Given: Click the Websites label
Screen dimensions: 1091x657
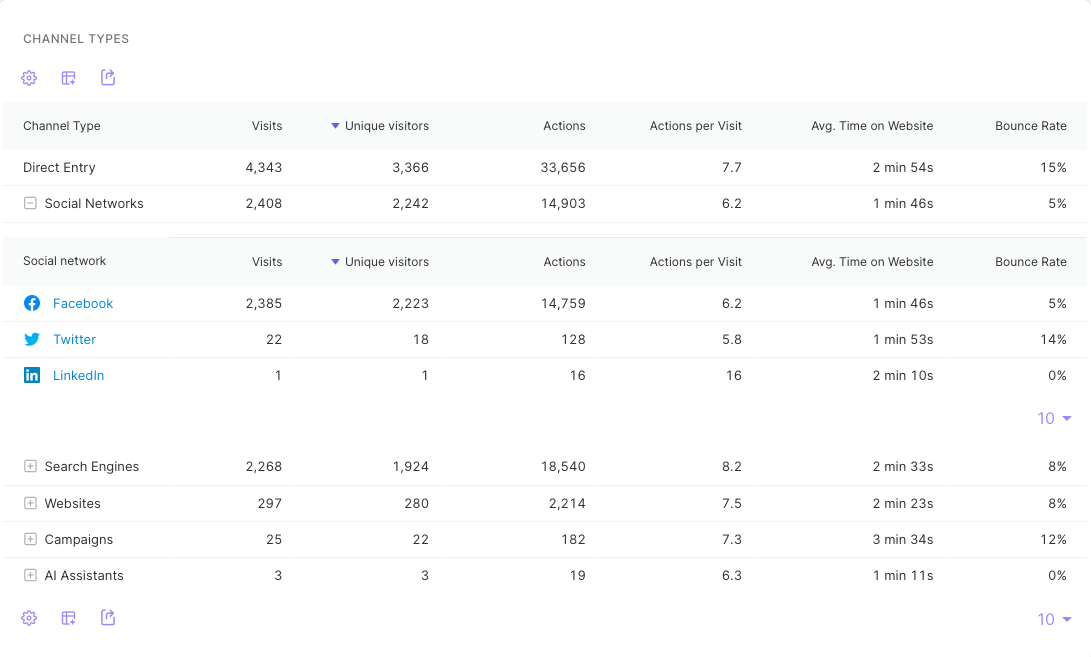Looking at the screenshot, I should [x=72, y=503].
